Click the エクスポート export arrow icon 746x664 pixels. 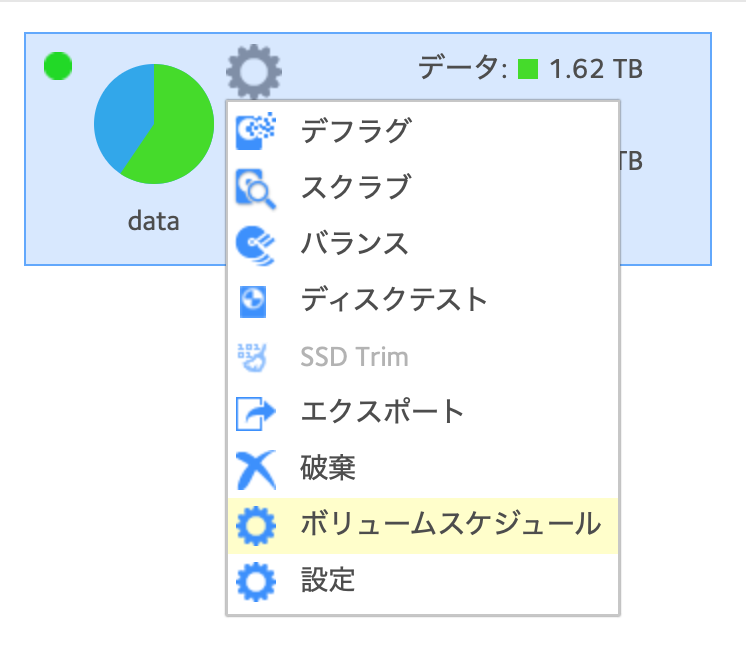tap(256, 413)
